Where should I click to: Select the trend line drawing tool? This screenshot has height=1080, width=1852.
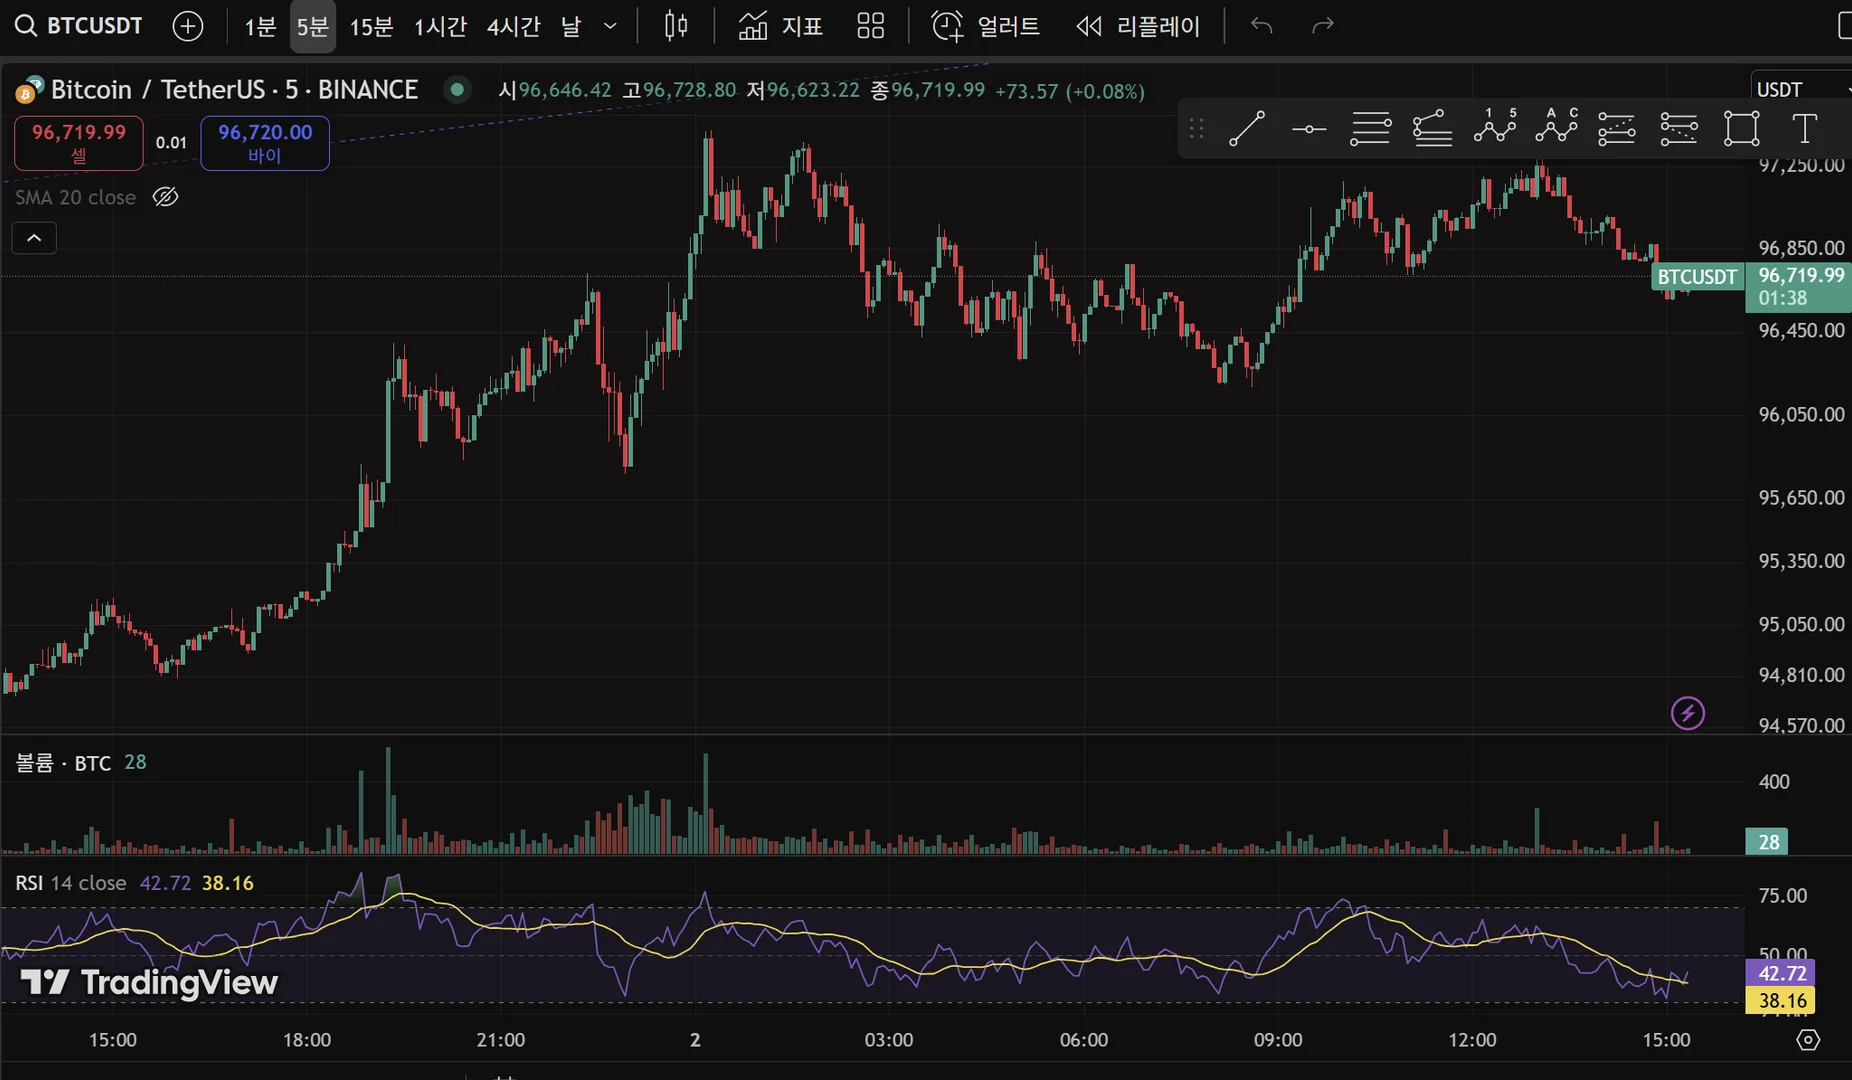(1247, 129)
